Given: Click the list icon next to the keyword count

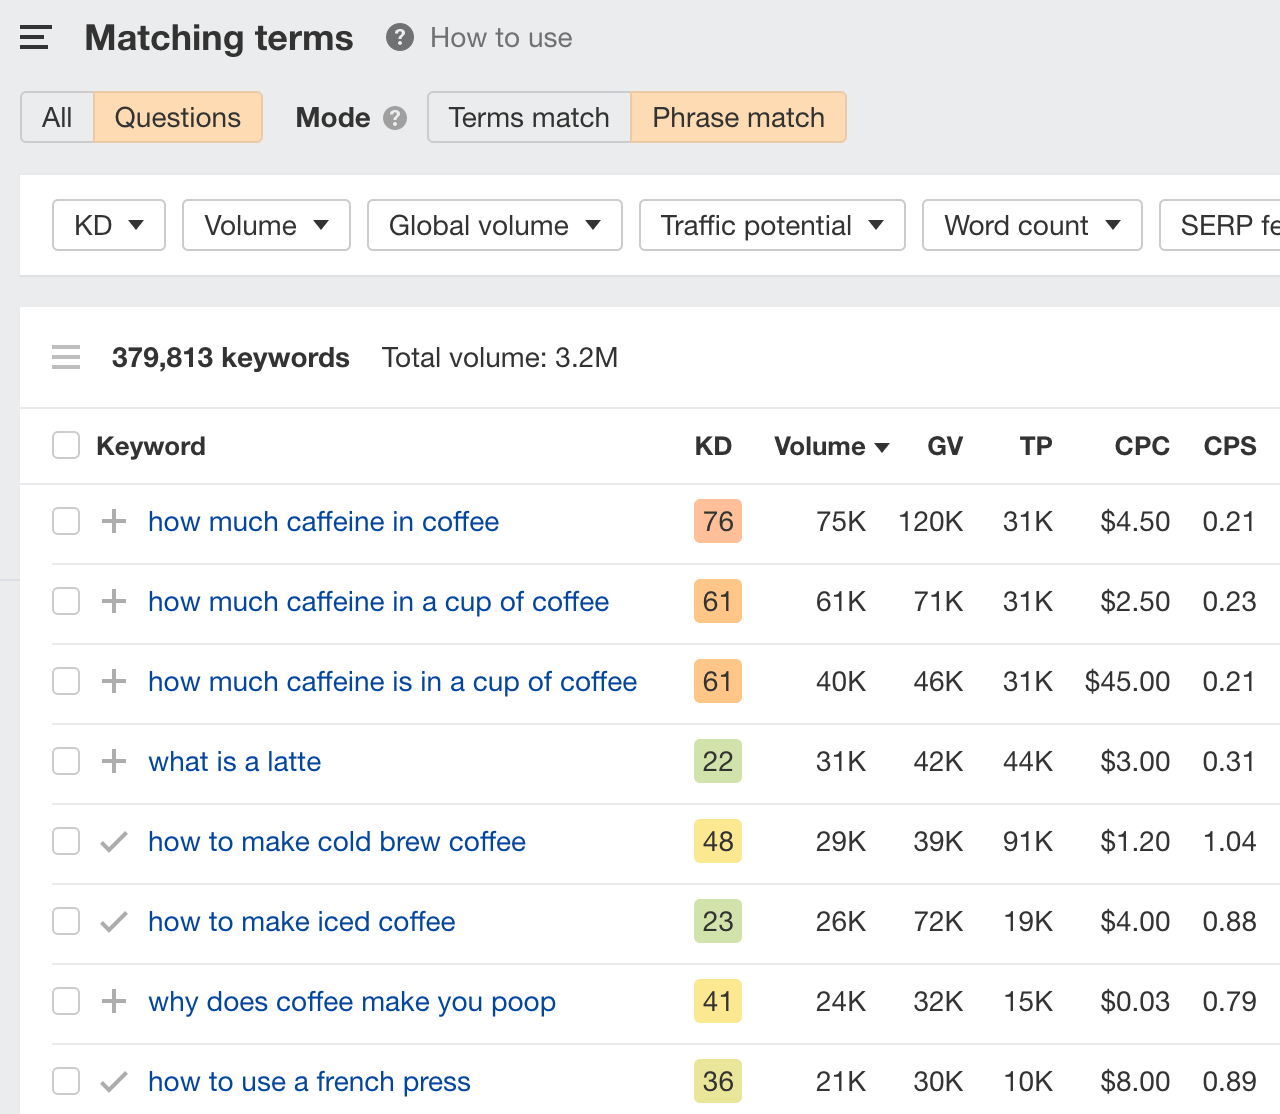Looking at the screenshot, I should 65,357.
